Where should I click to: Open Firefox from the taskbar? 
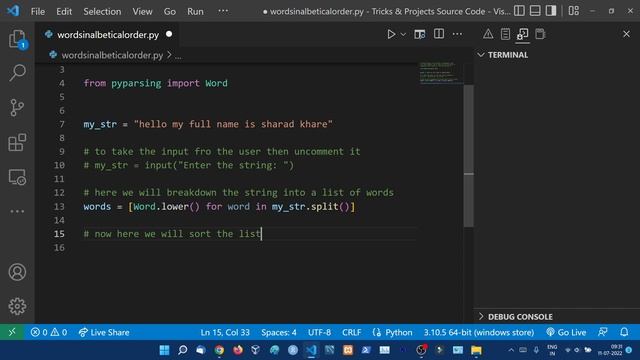(238, 350)
